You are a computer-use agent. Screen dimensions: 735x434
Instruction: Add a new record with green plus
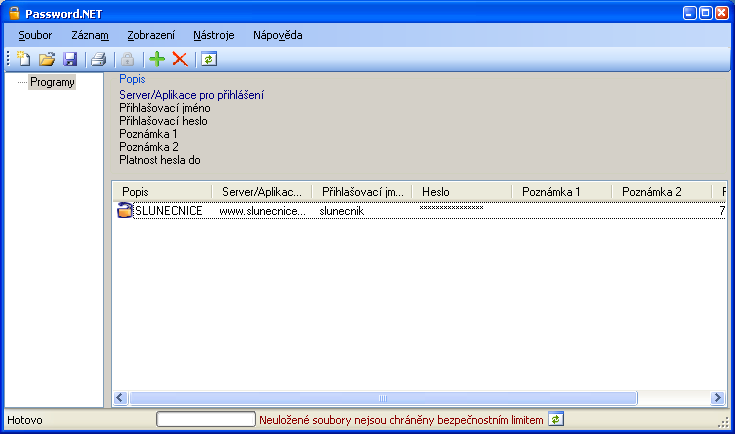click(x=157, y=59)
